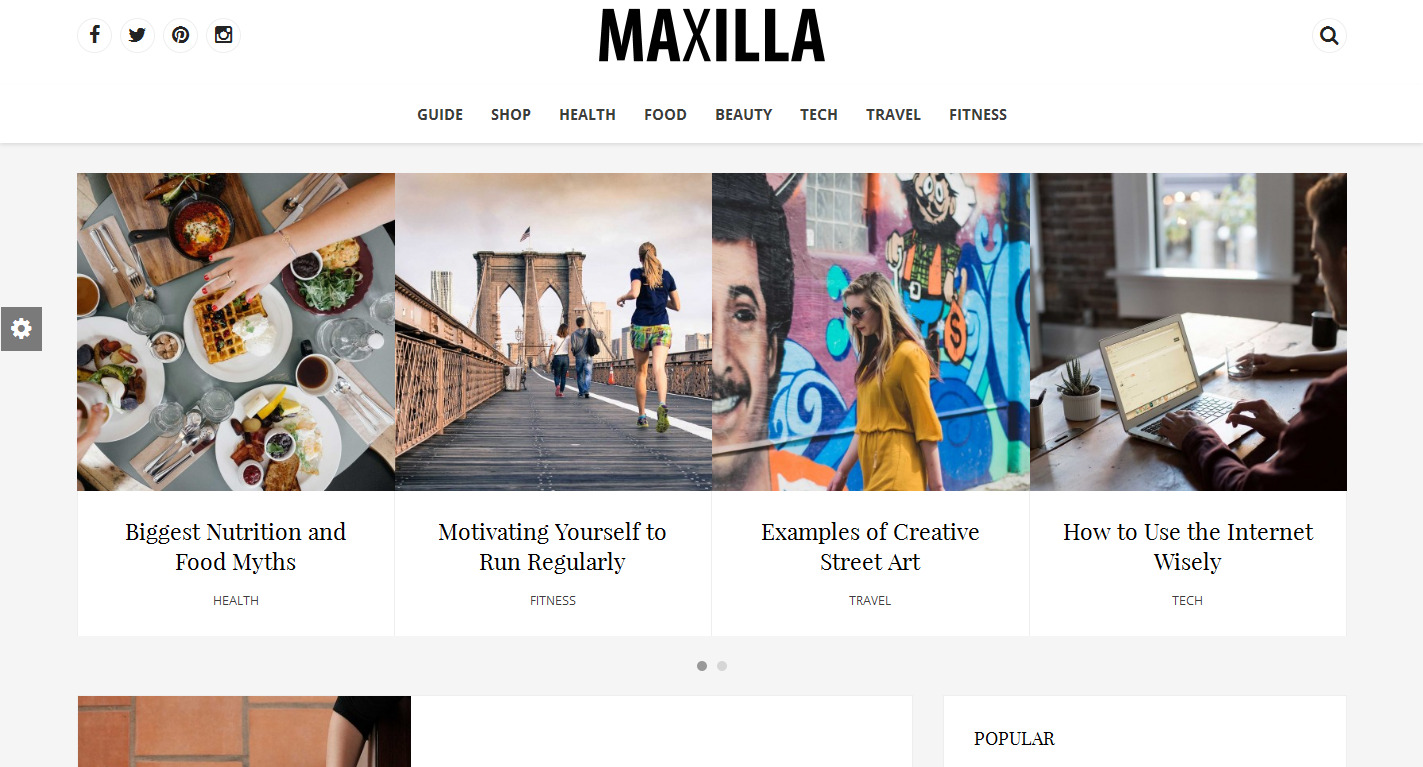
Task: Click the laptop on desk thumbnail
Action: pos(1188,332)
